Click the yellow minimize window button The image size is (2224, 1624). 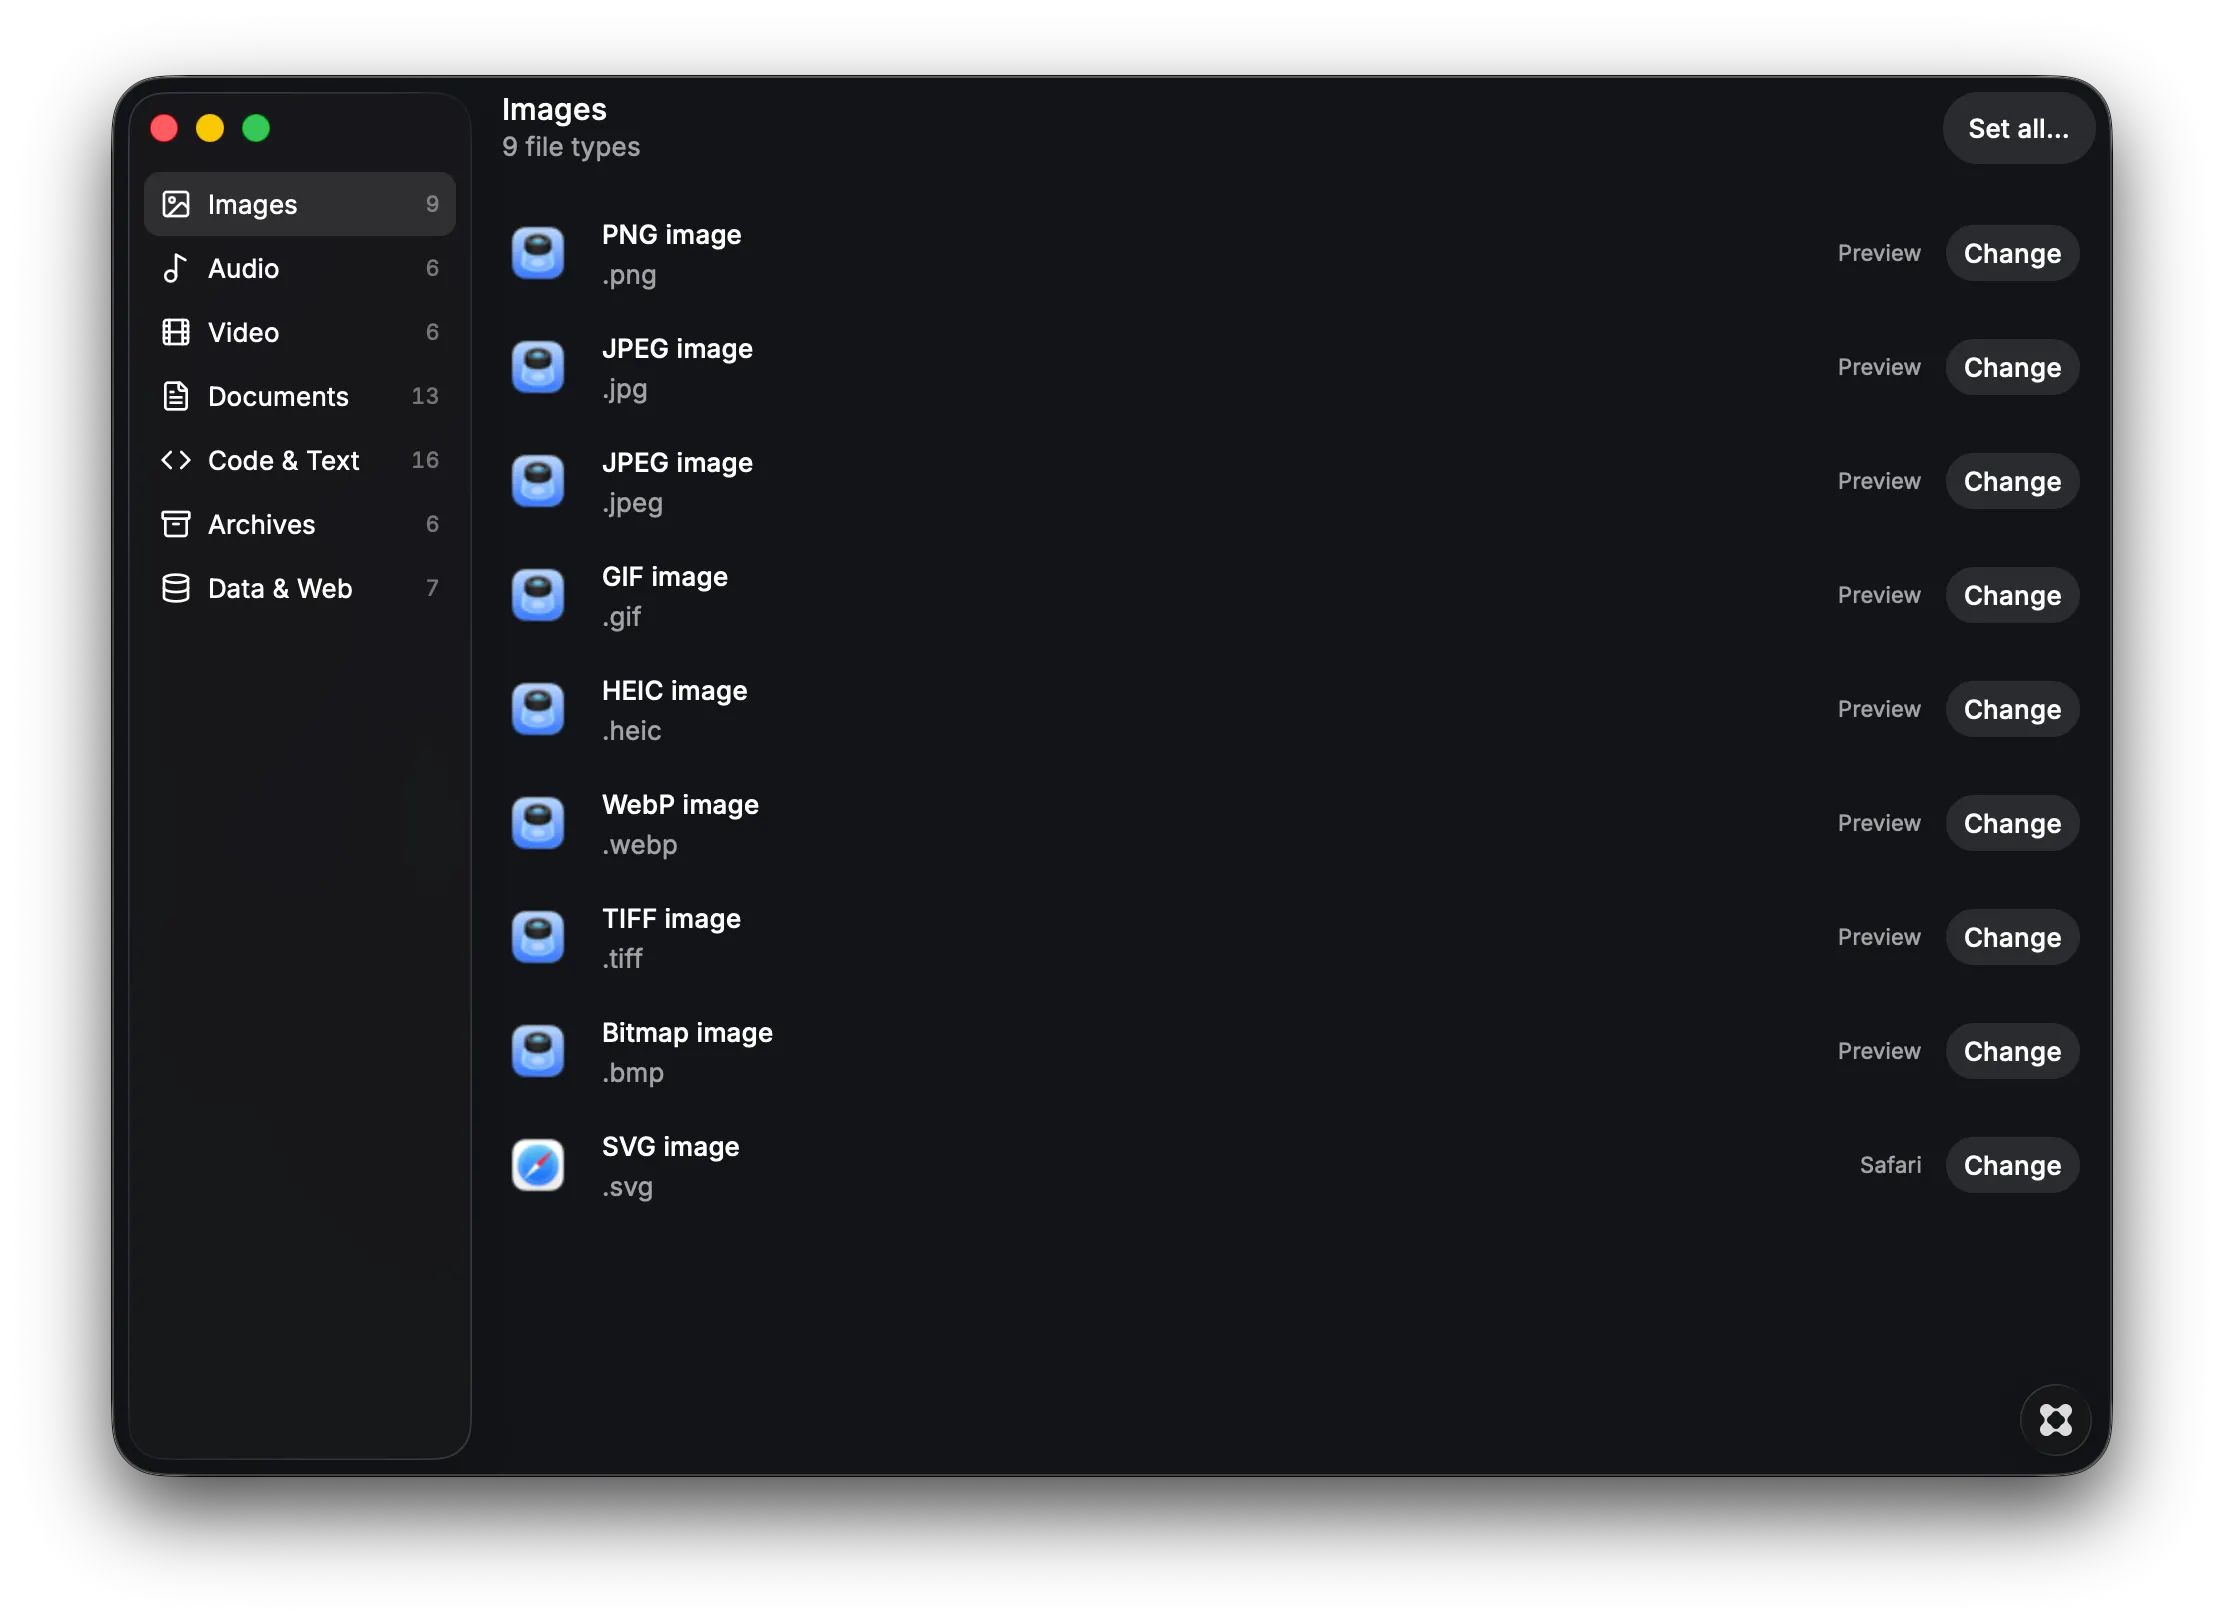pos(210,128)
